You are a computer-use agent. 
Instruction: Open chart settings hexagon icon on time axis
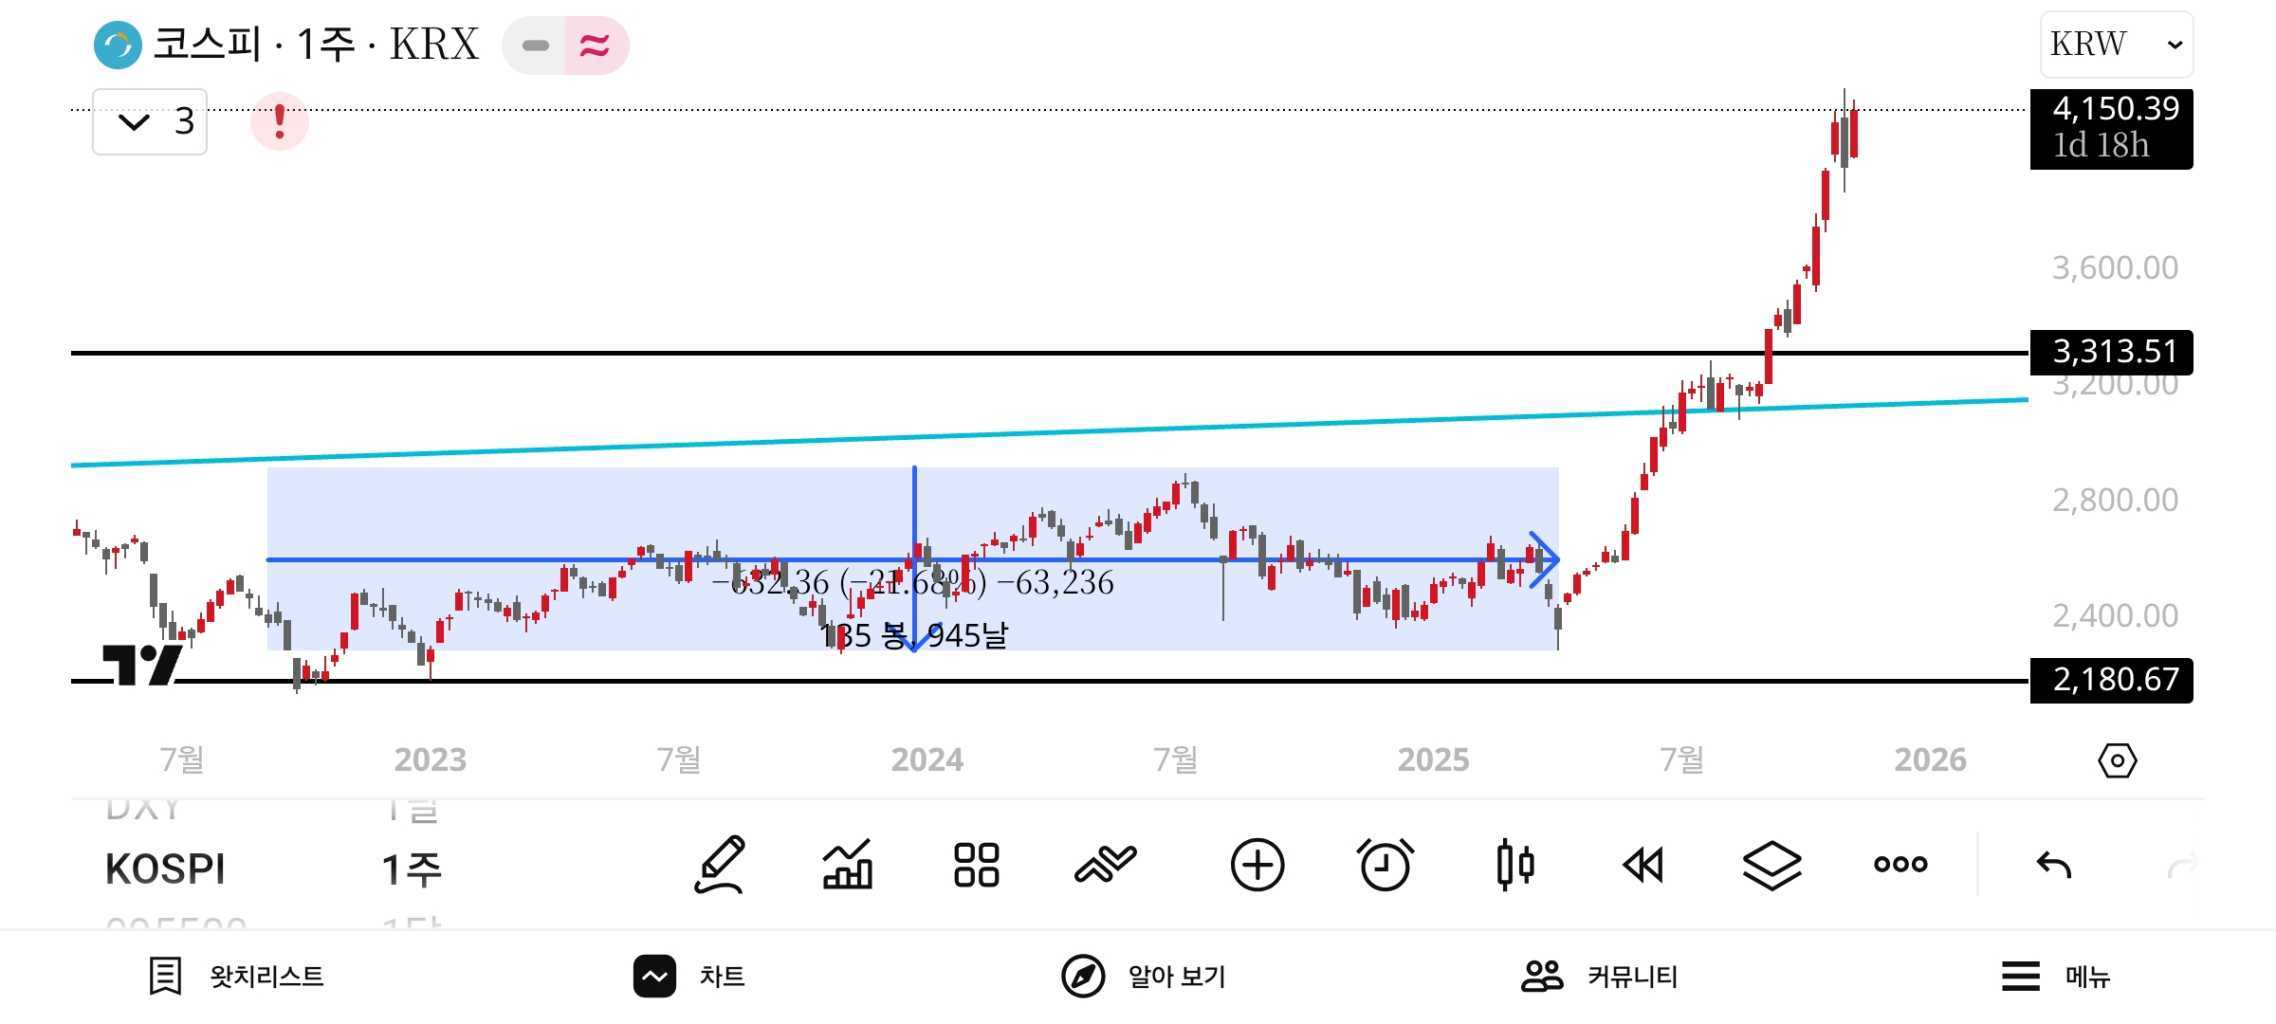point(2117,761)
